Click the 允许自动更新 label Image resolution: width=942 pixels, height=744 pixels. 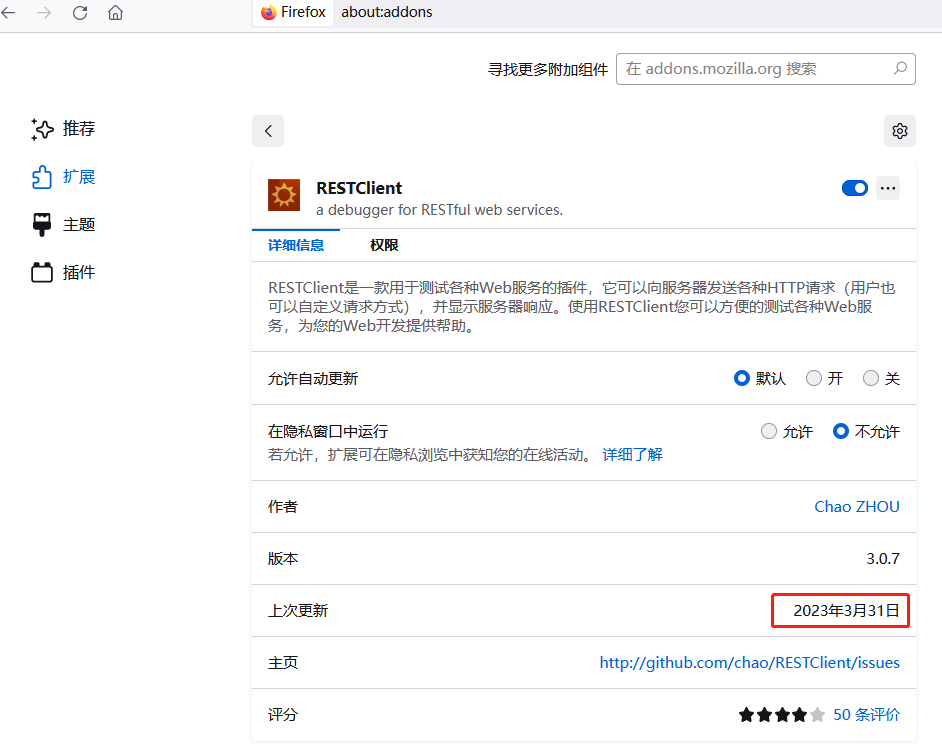point(312,379)
